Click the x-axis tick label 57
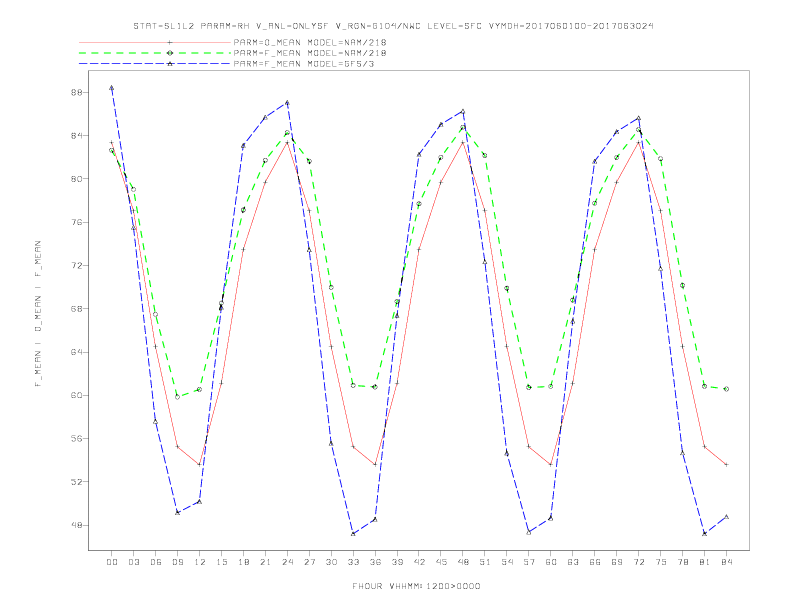 (x=529, y=562)
